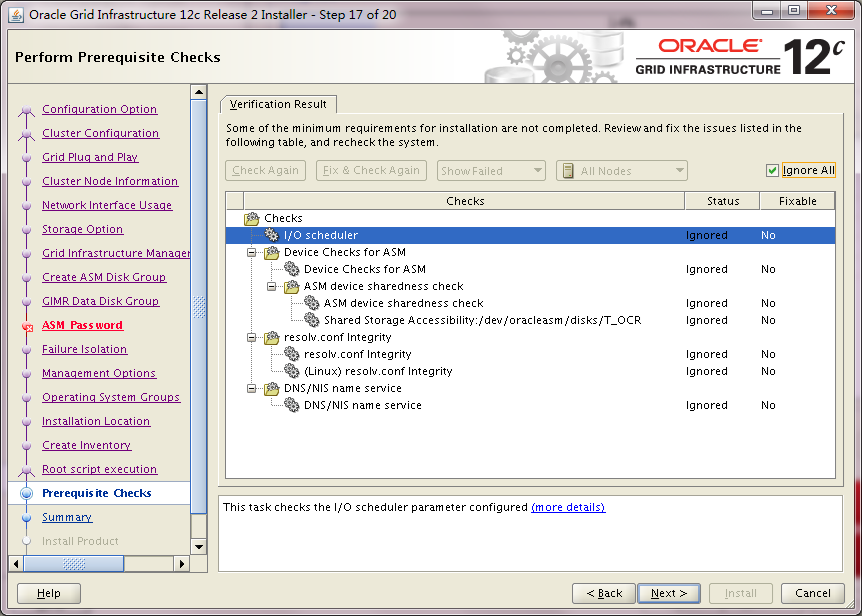The height and width of the screenshot is (616, 862).
Task: Go to Operating System Groups step
Action: [111, 397]
